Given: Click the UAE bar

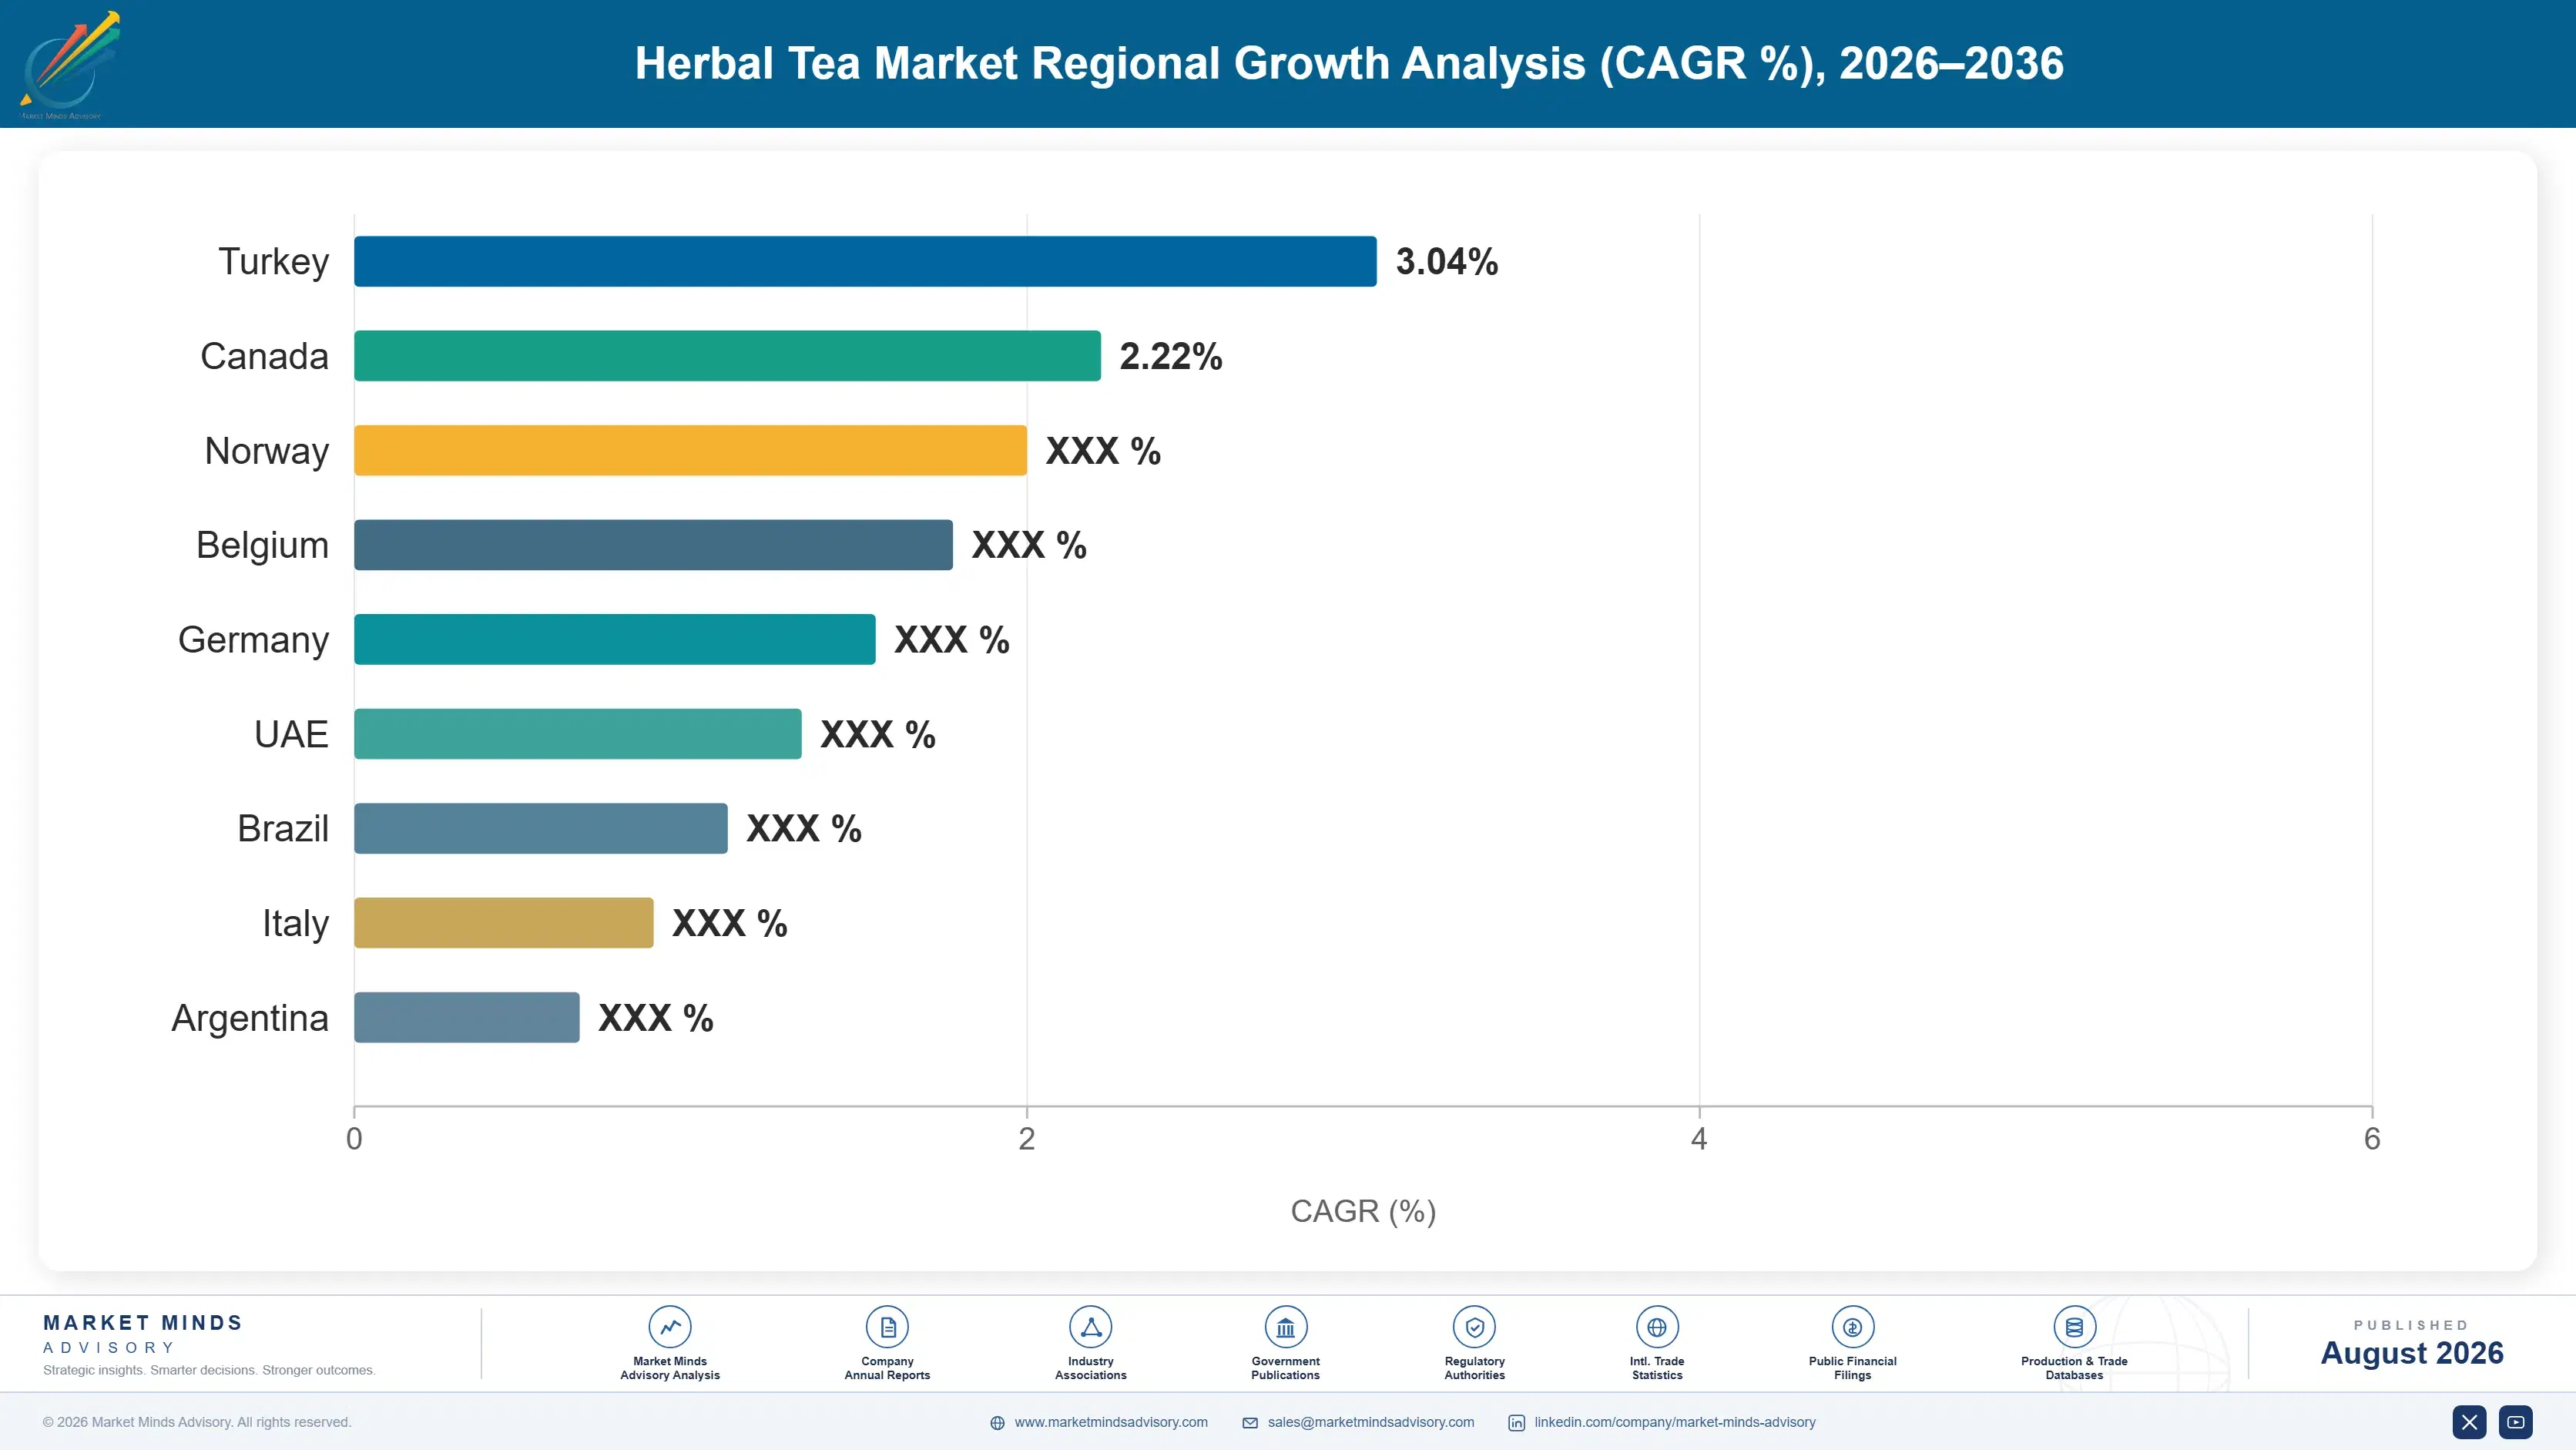Looking at the screenshot, I should pos(578,734).
